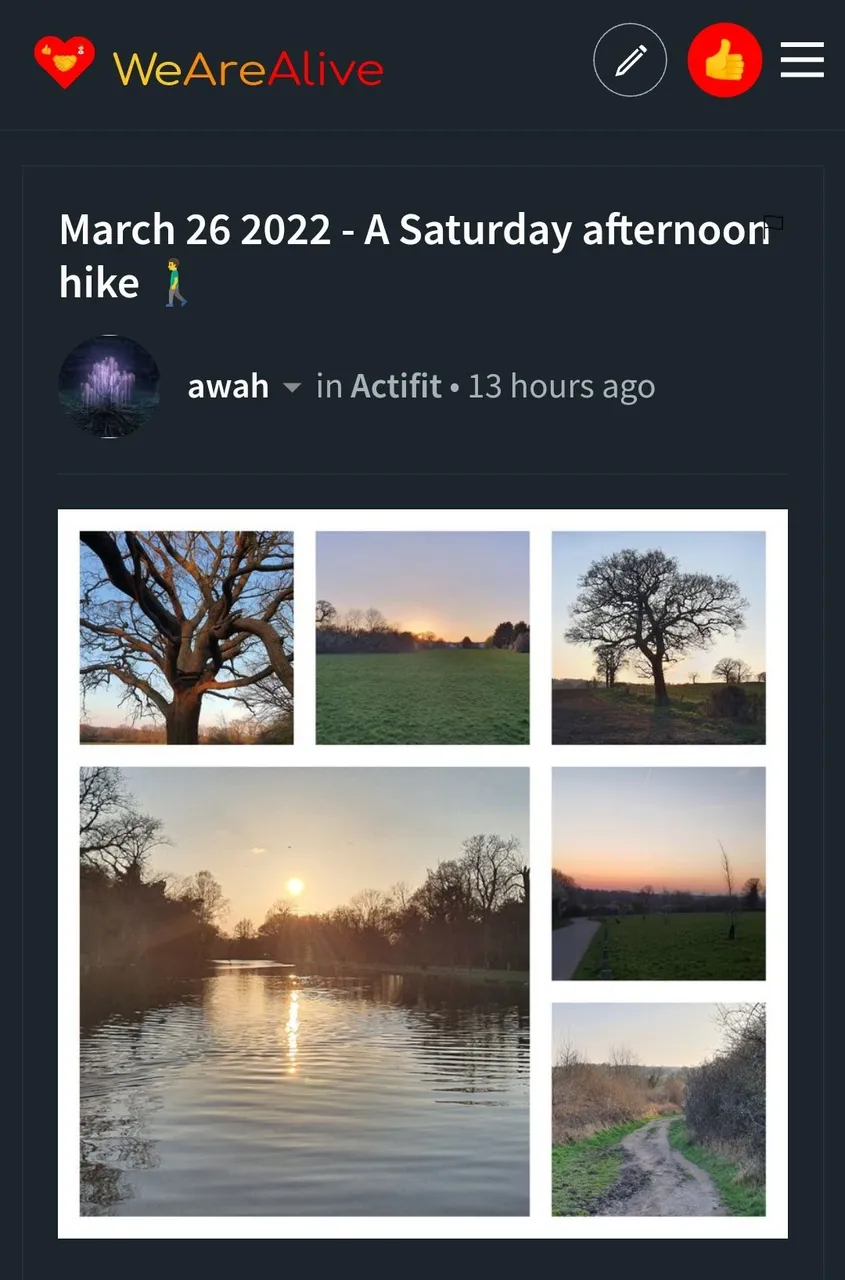Click the red thumbs-up icon

725,61
